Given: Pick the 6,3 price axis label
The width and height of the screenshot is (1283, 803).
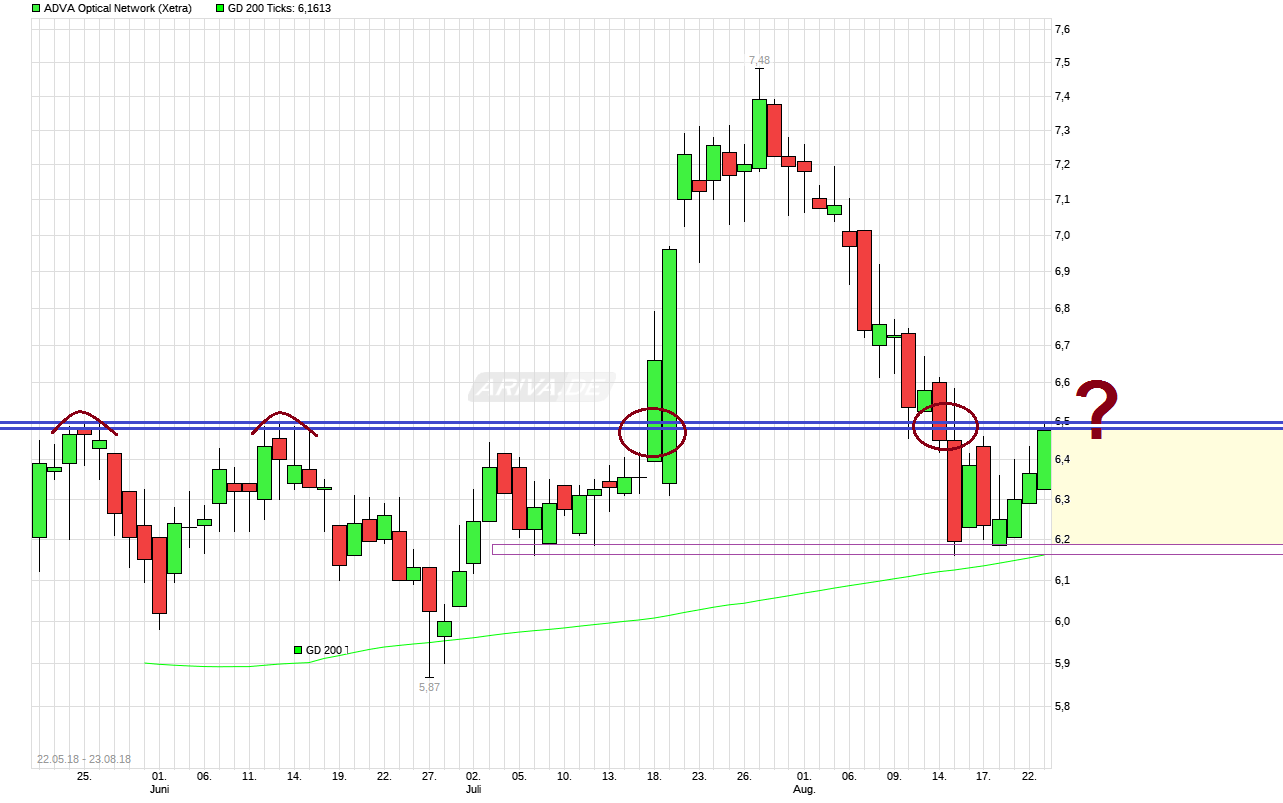Looking at the screenshot, I should click(x=1062, y=499).
